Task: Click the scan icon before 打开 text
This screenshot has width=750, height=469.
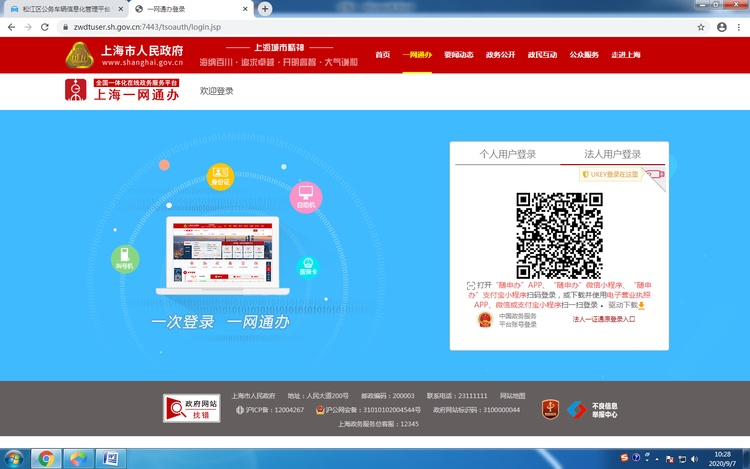Action: point(471,286)
